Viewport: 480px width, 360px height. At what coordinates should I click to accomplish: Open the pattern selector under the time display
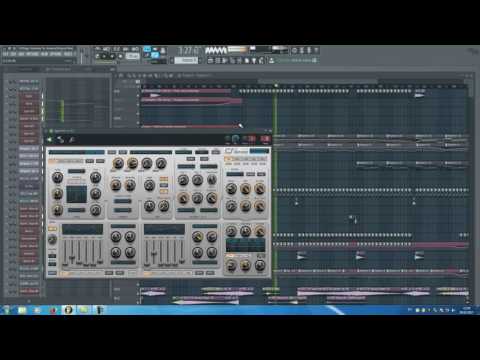(187, 60)
